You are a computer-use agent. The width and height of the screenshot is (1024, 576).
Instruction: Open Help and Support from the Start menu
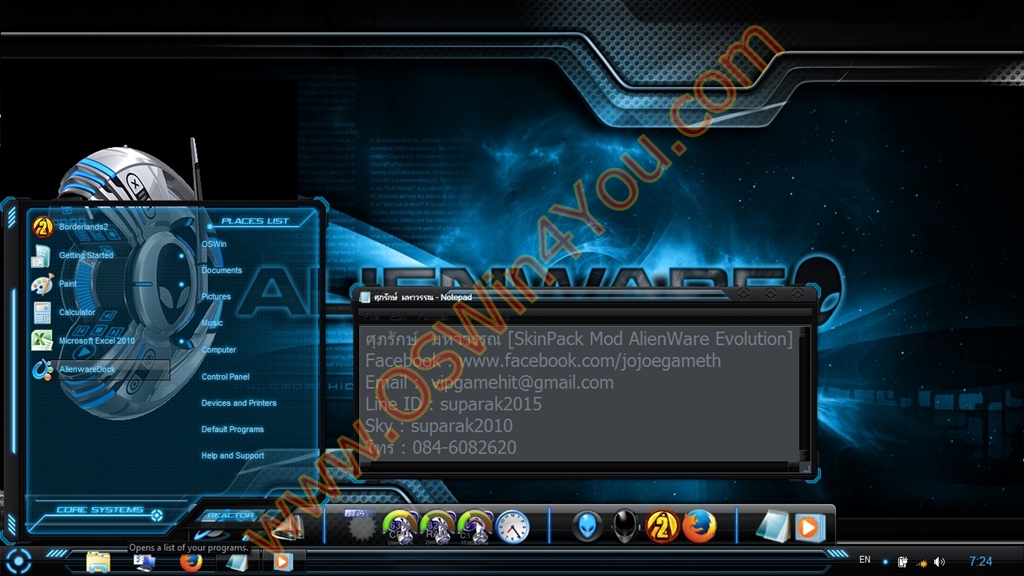pos(232,456)
